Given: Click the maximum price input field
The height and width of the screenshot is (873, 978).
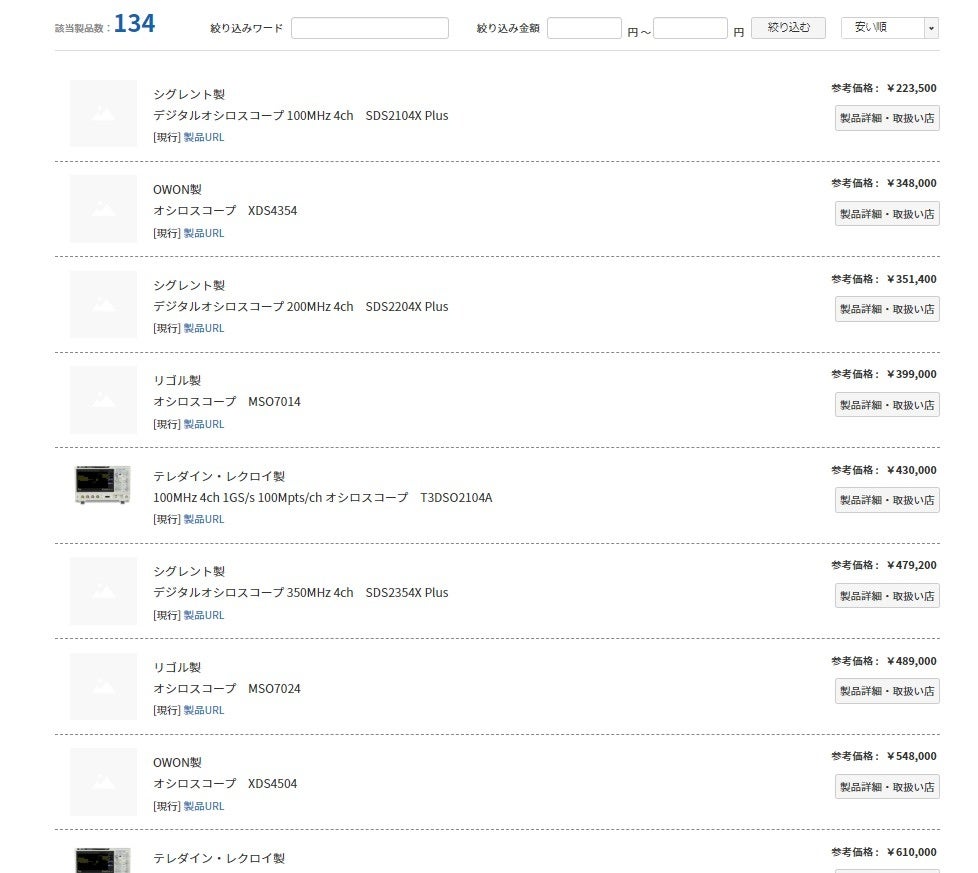Looking at the screenshot, I should 690,28.
